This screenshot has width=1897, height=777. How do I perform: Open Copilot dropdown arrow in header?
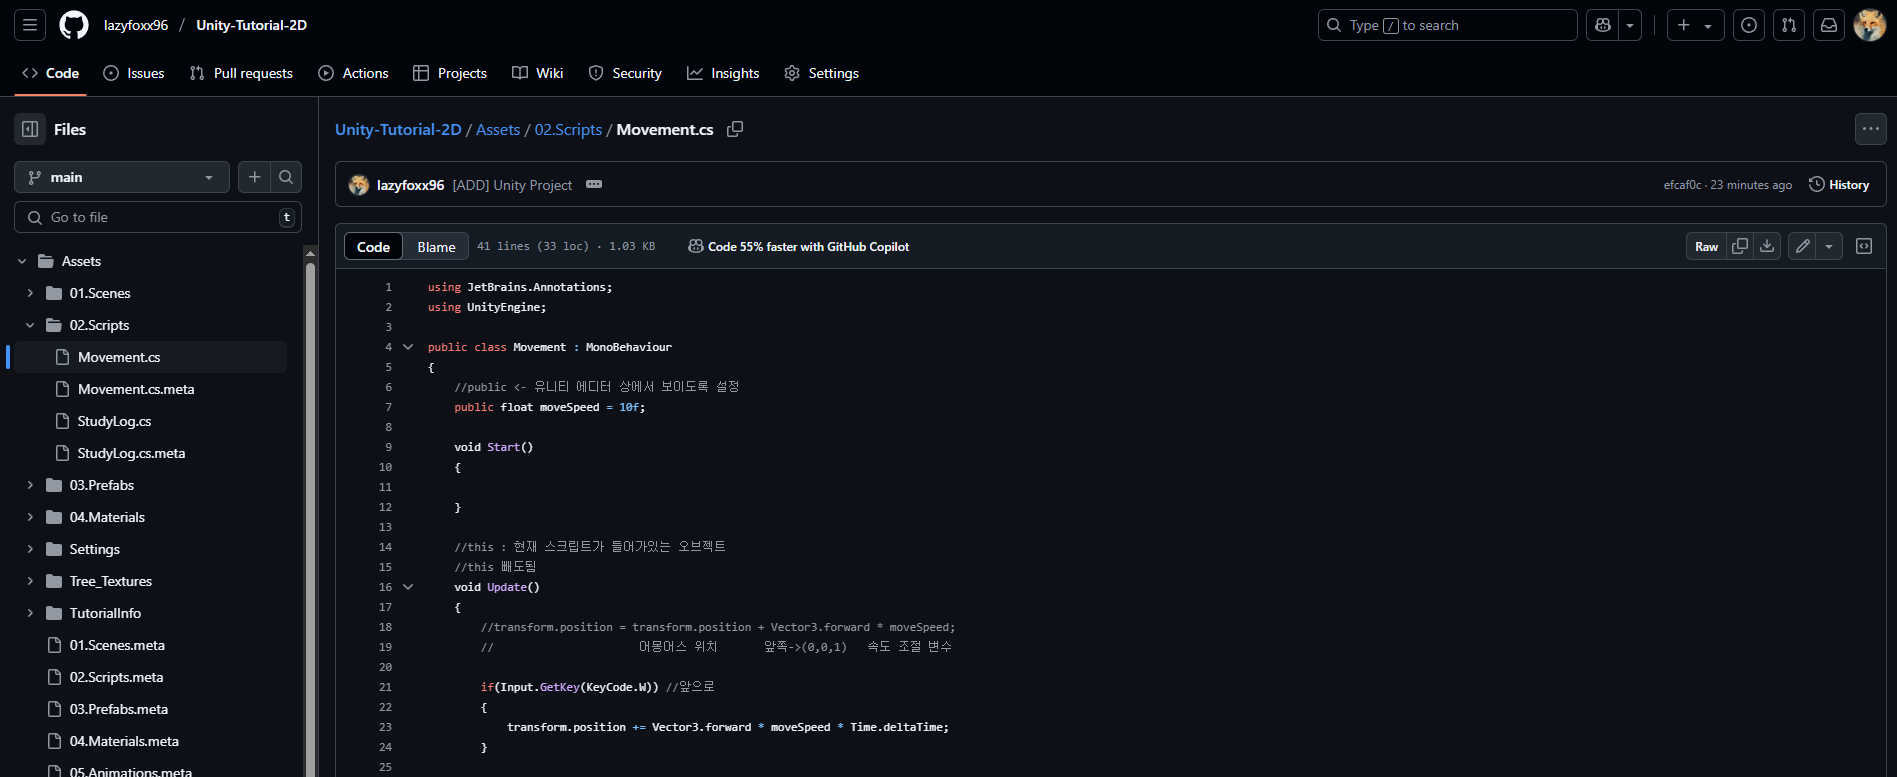pos(1631,25)
